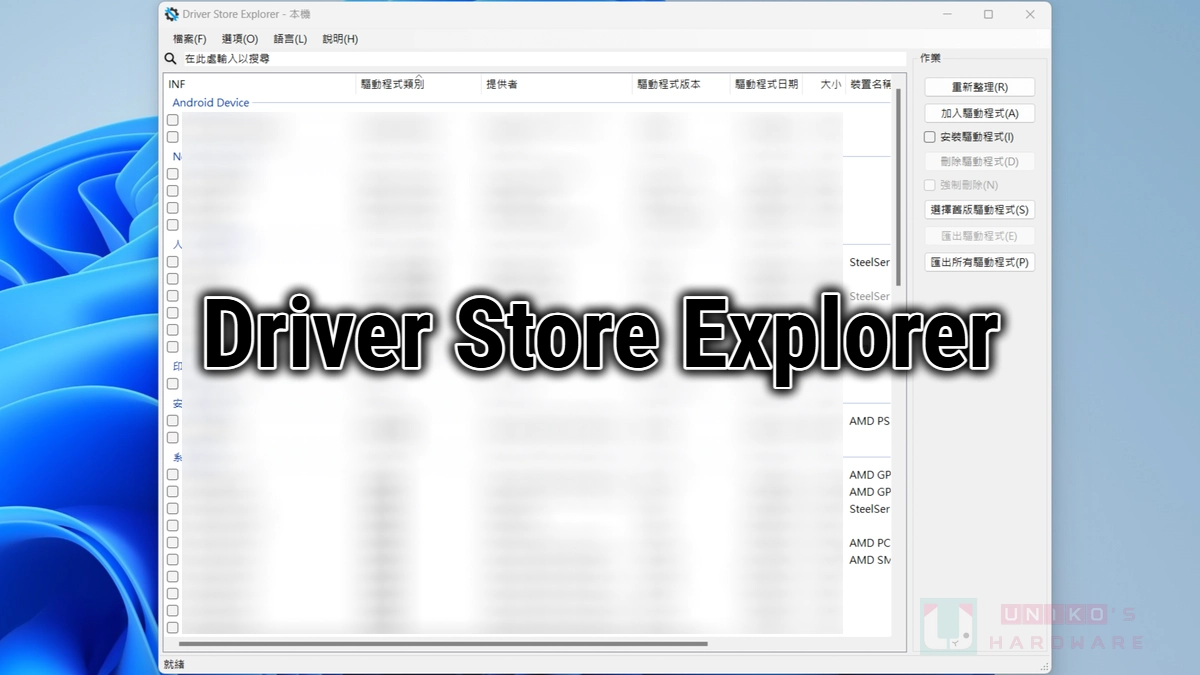Collapse the Android Device group header
The height and width of the screenshot is (675, 1200).
click(x=211, y=103)
